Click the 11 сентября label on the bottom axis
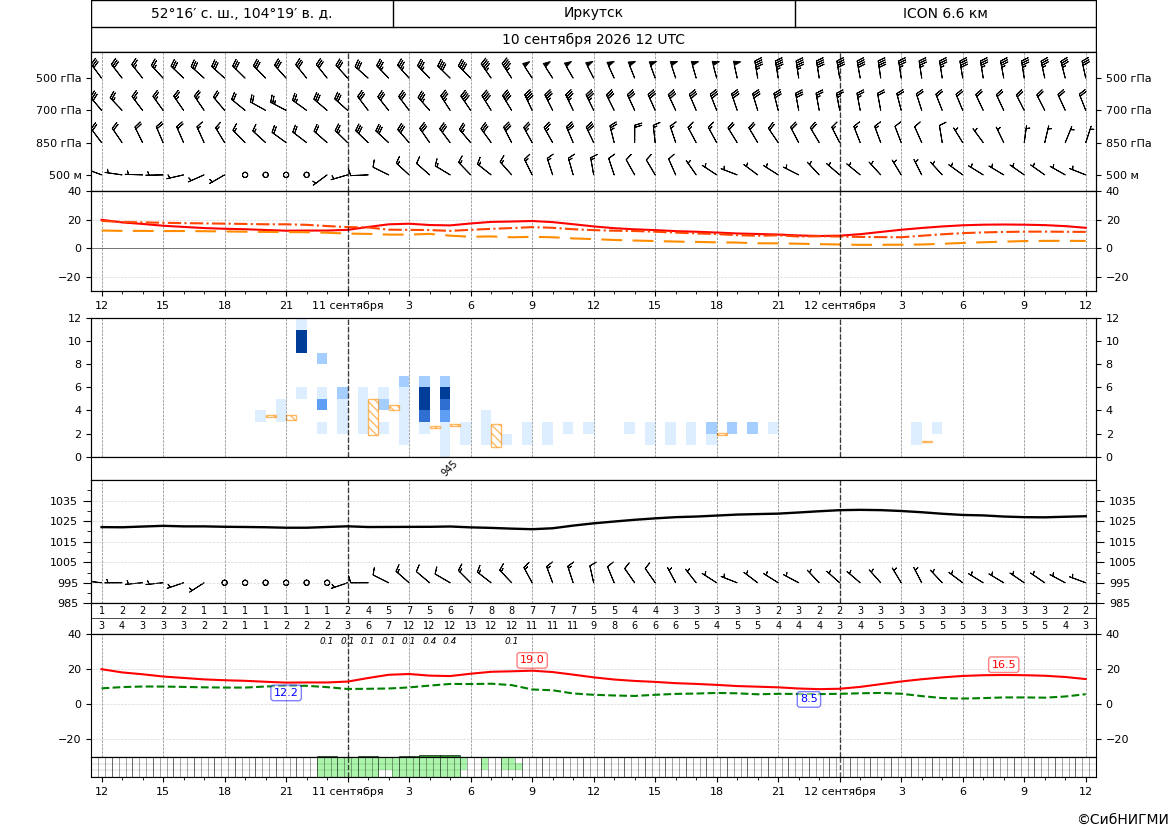Viewport: 1169px width, 827px height. click(x=347, y=791)
